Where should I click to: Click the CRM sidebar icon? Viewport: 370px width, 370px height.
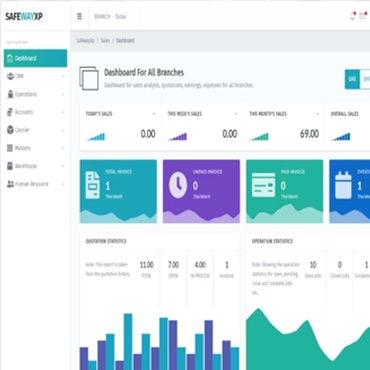click(x=10, y=76)
